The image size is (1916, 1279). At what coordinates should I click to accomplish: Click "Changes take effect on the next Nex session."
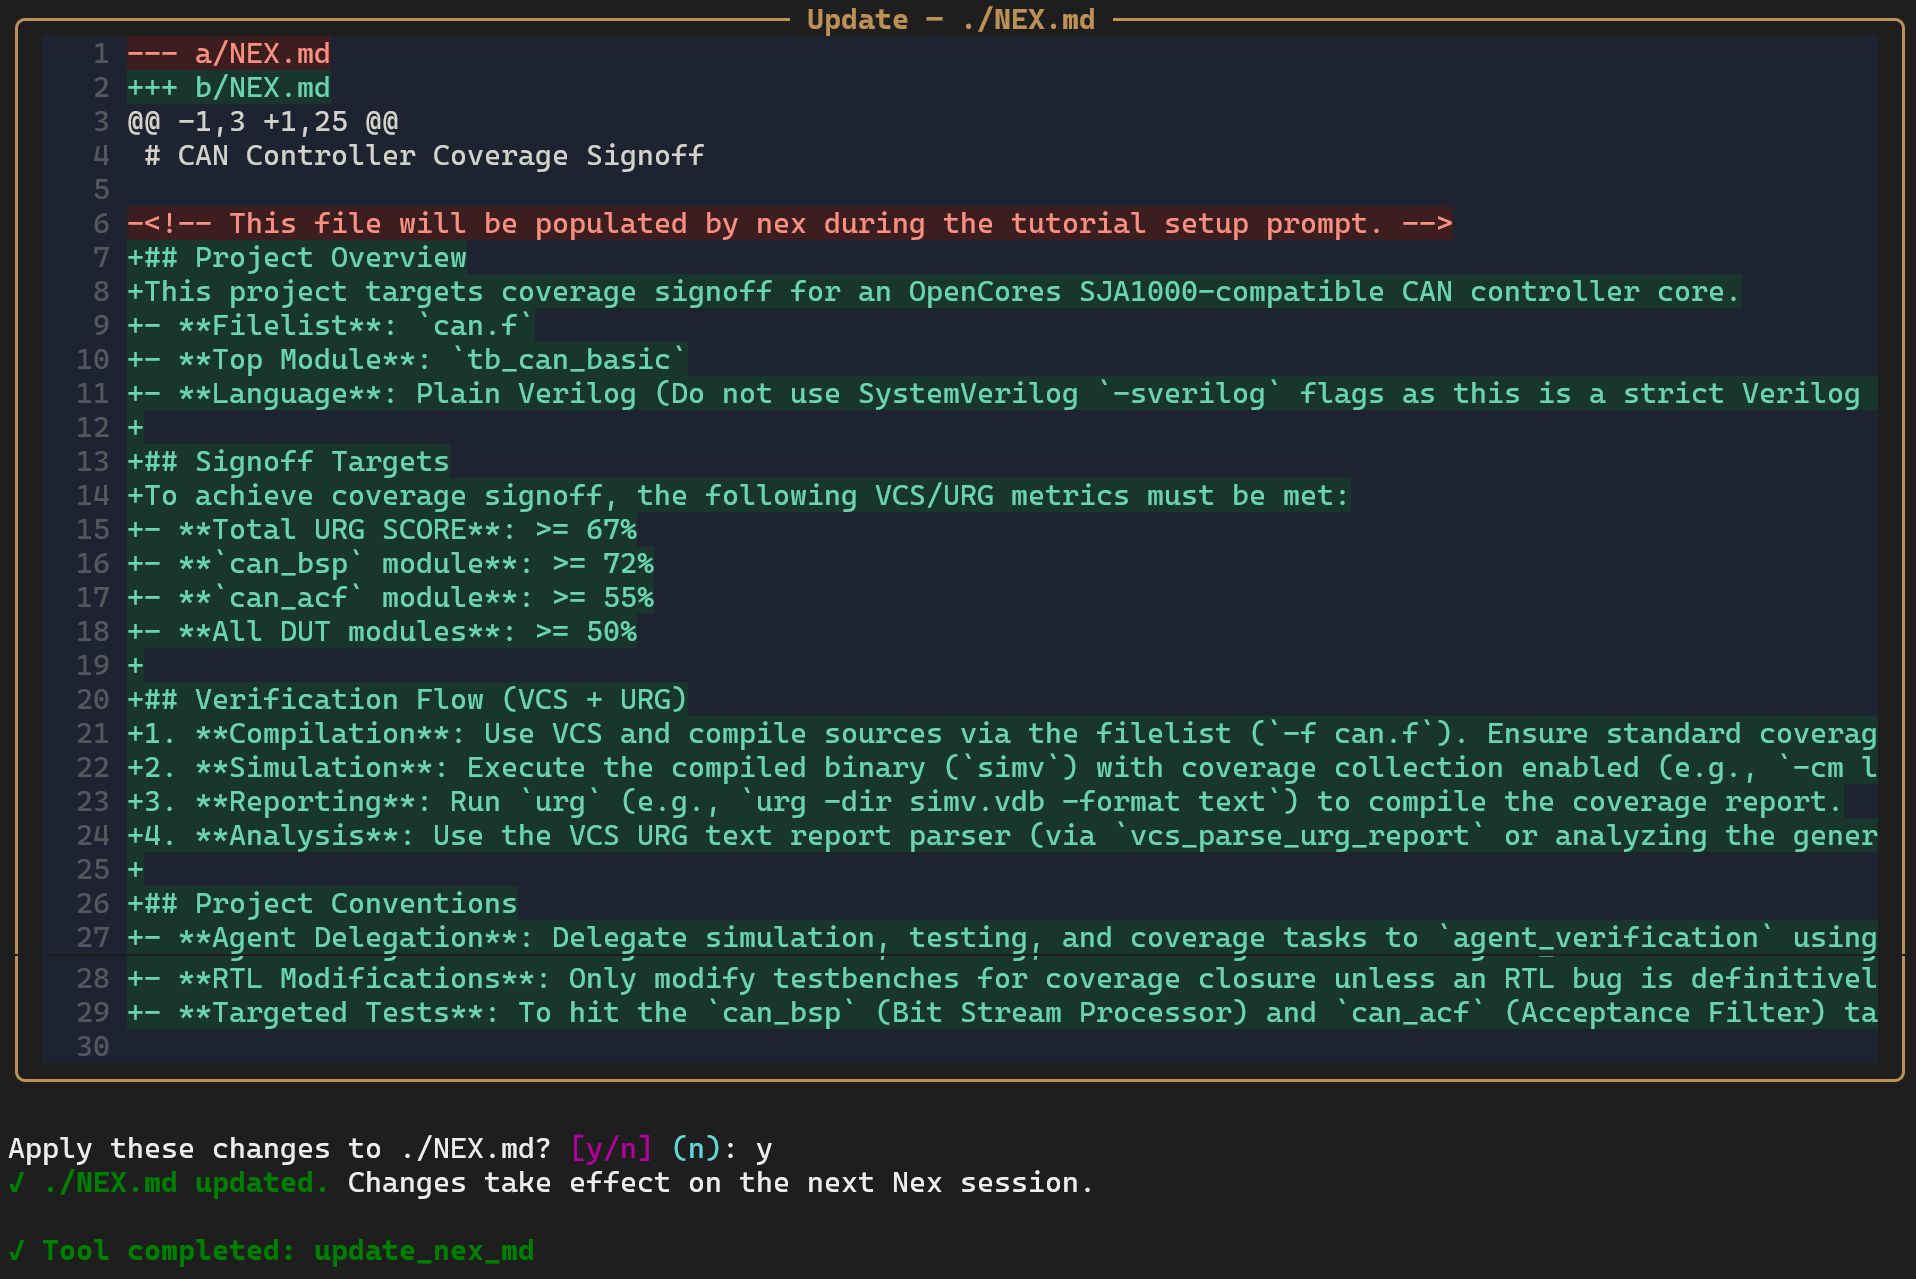click(x=720, y=1183)
